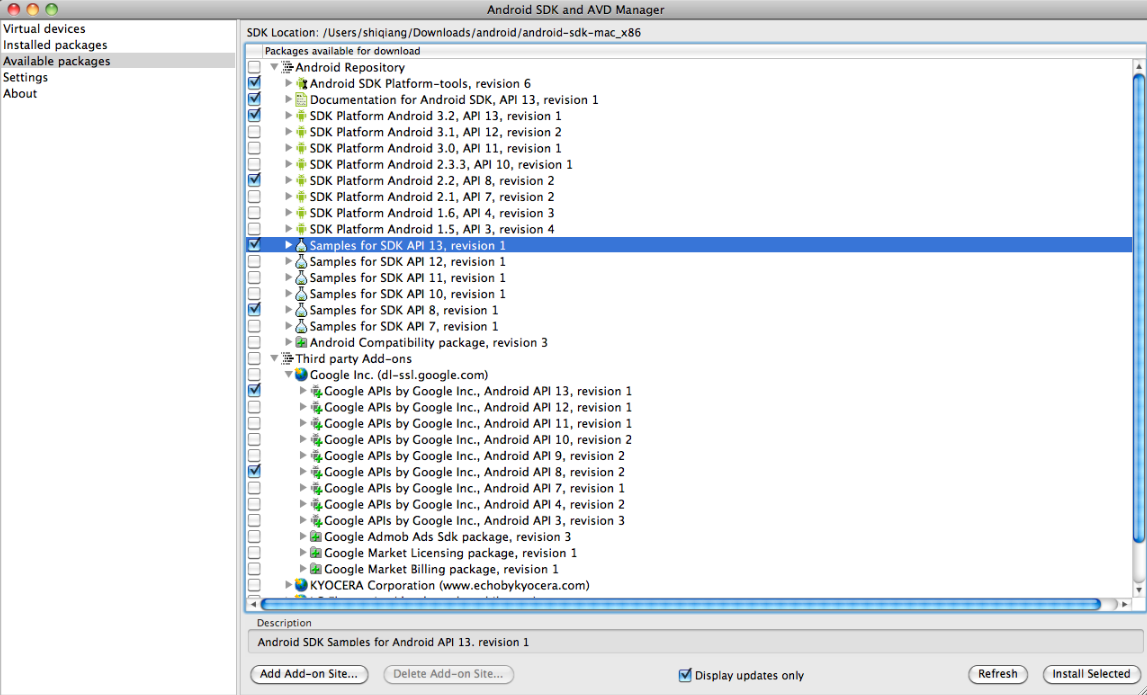The width and height of the screenshot is (1147, 695).
Task: Check Samples for SDK API 12 checkbox
Action: pos(254,261)
